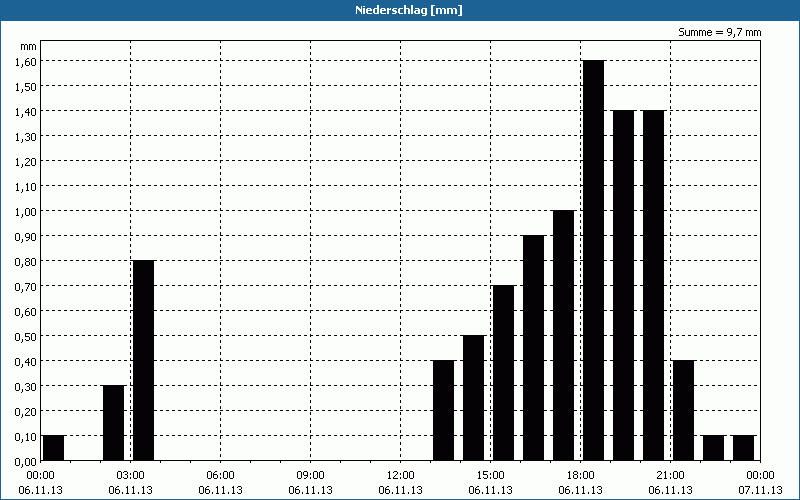Select the 1,30 y-axis label
800x500 pixels.
[x=26, y=136]
